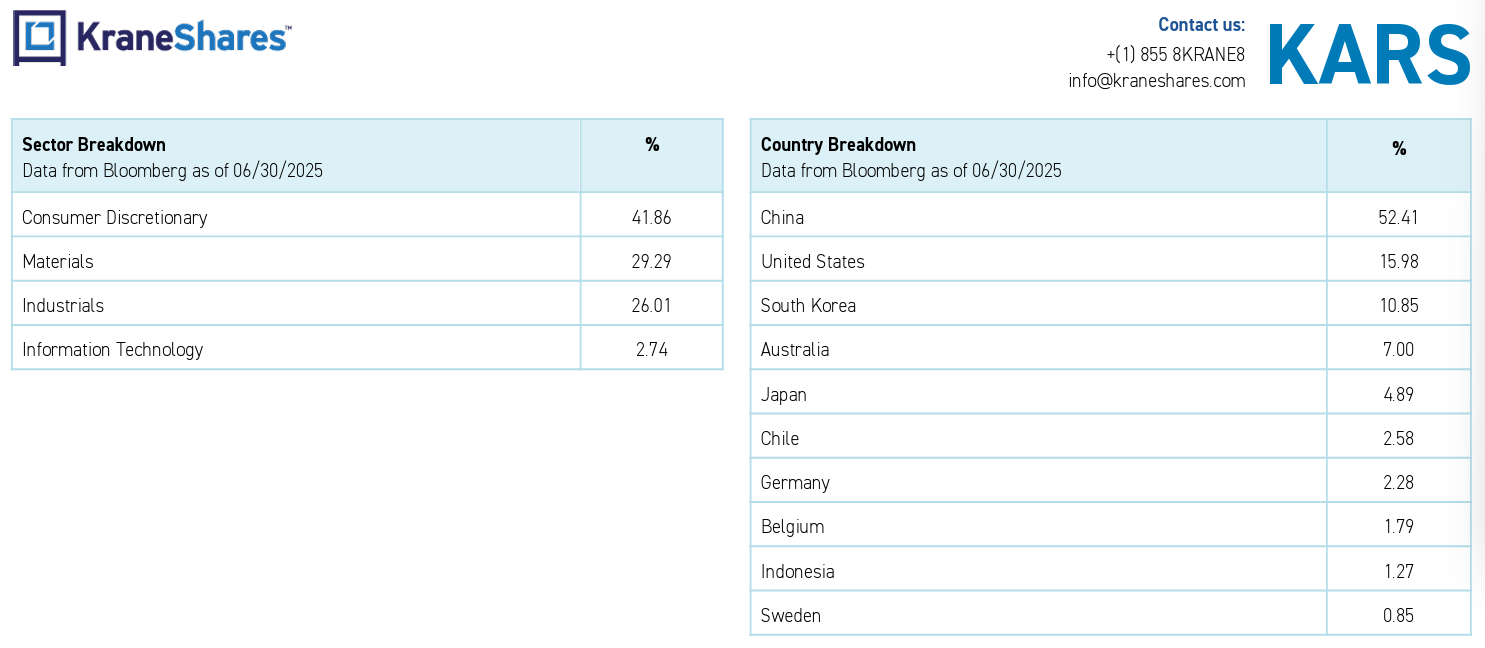
Task: Select the United States country row
Action: [1111, 261]
